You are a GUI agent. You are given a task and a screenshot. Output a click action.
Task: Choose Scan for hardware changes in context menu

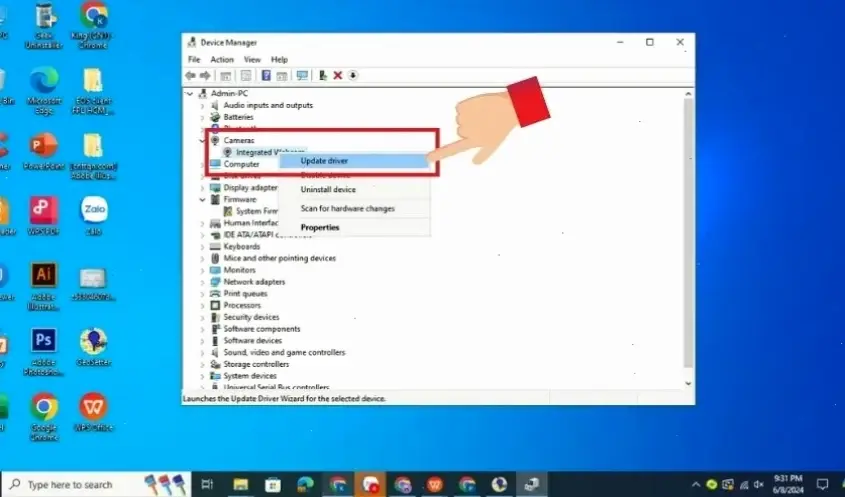coord(354,208)
